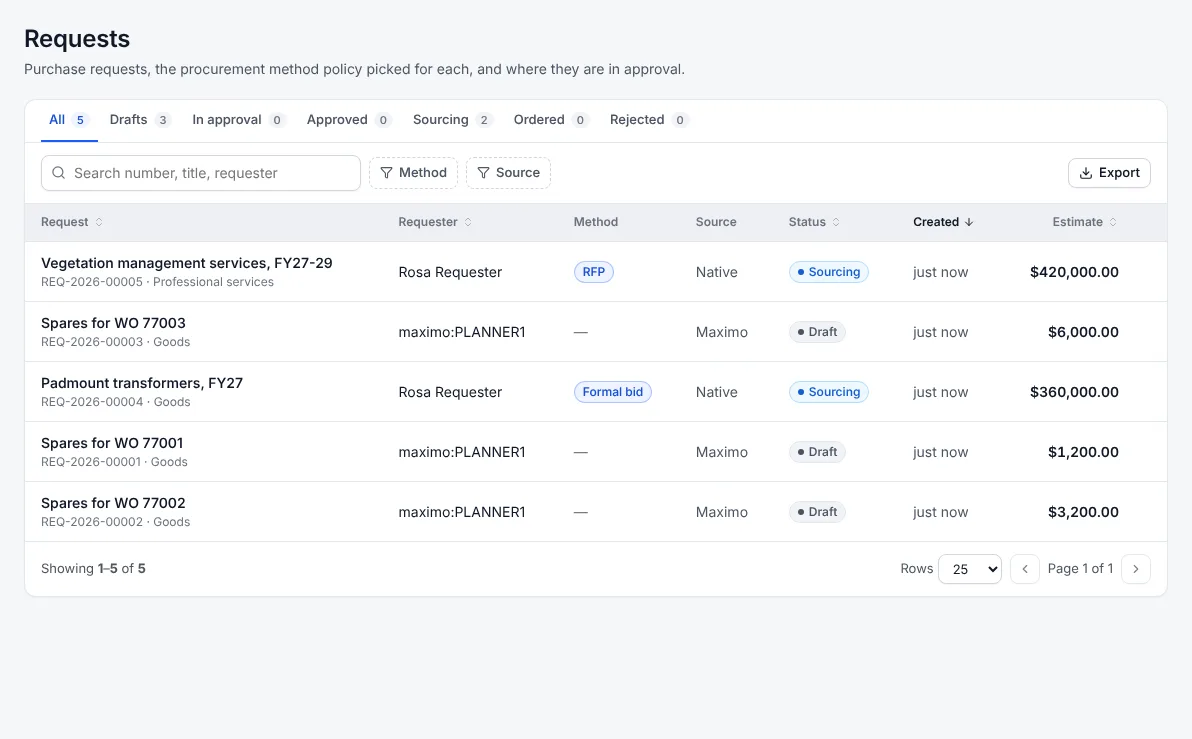This screenshot has height=739, width=1192.
Task: Click Native source in the Vegetation management row
Action: [717, 272]
